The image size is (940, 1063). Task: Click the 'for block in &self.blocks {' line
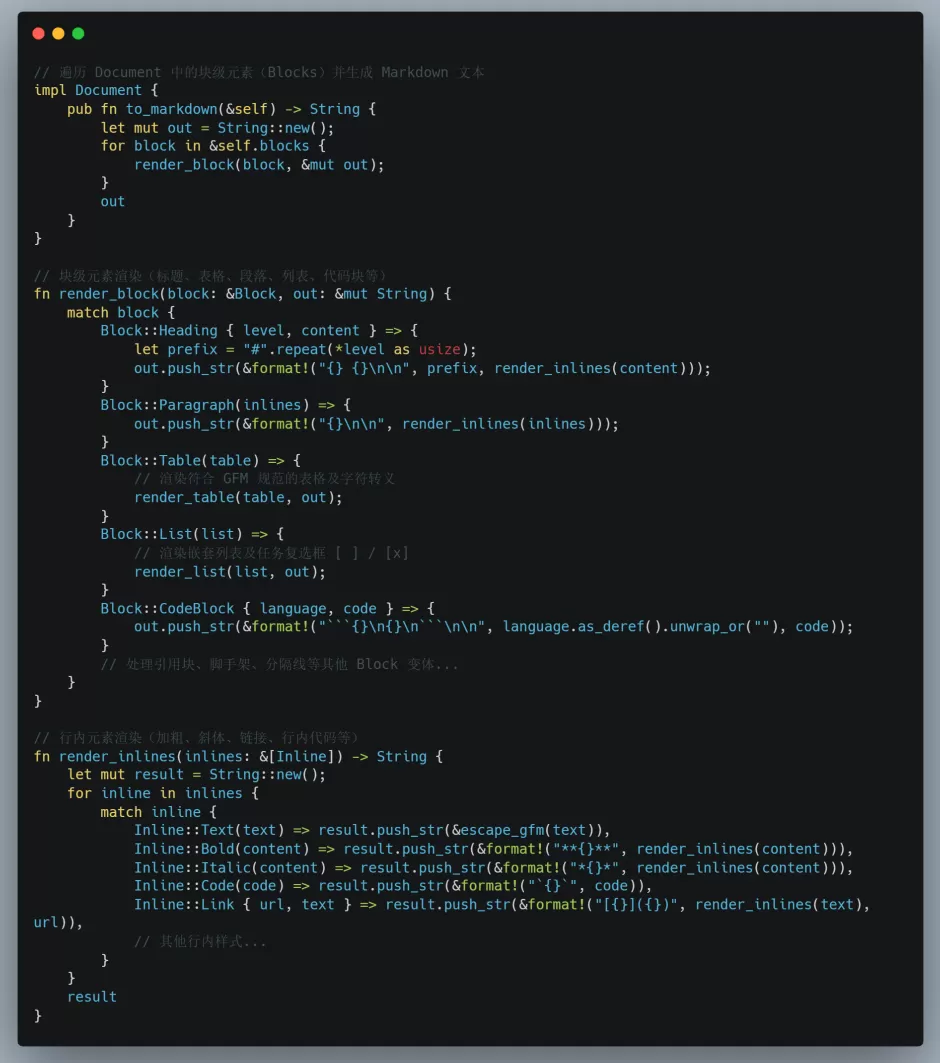tap(213, 146)
